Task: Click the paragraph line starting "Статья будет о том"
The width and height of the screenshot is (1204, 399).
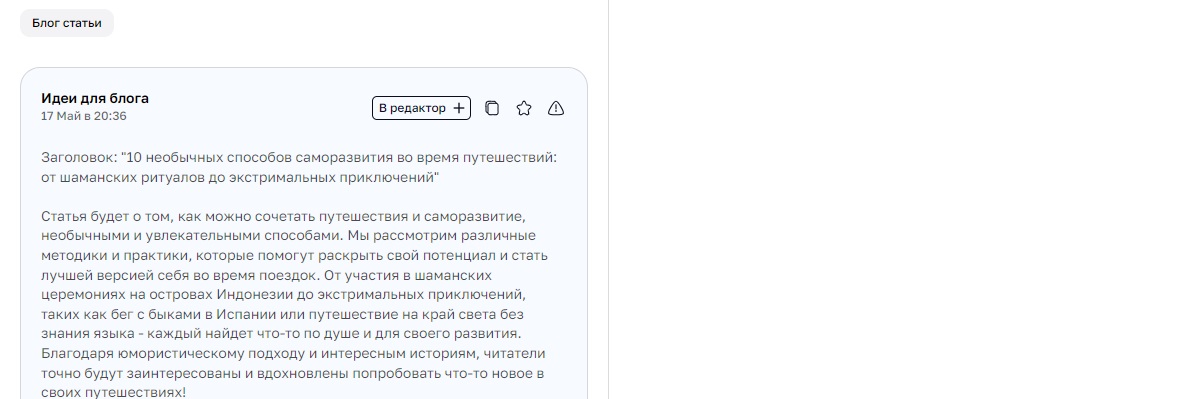Action: pyautogui.click(x=284, y=216)
